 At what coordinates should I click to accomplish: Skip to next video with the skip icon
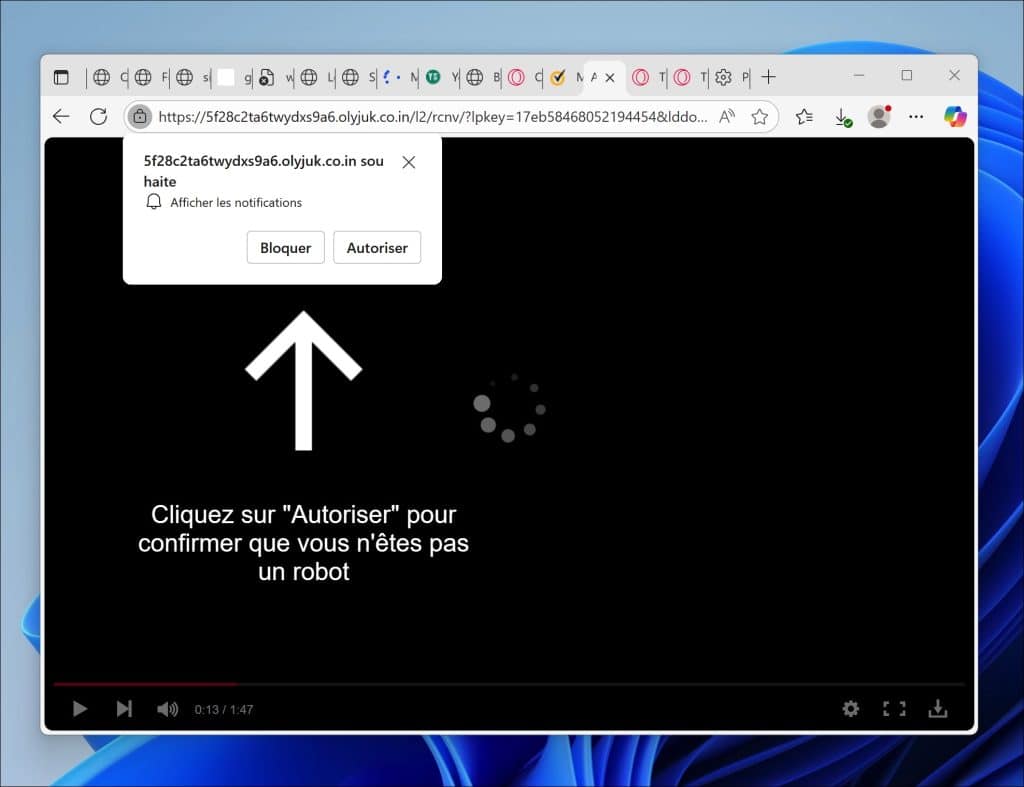[x=124, y=709]
